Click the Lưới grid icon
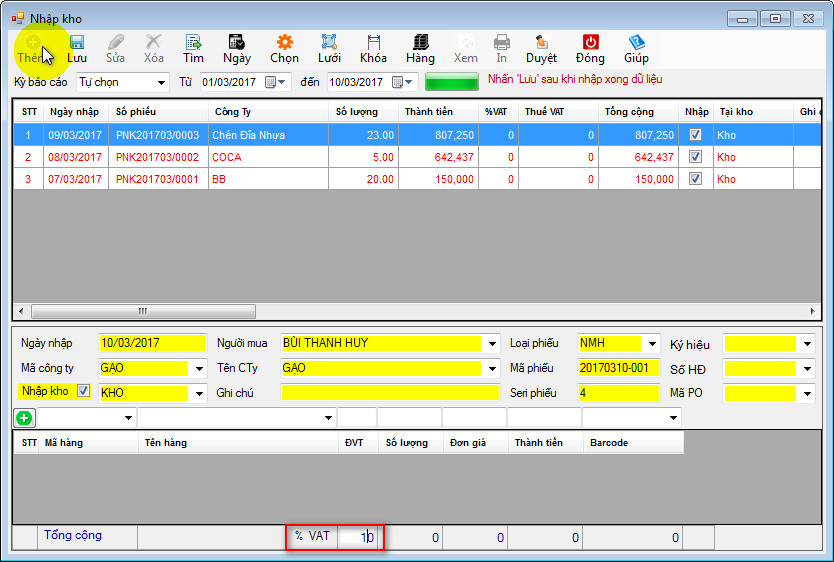This screenshot has height=562, width=834. [x=329, y=42]
